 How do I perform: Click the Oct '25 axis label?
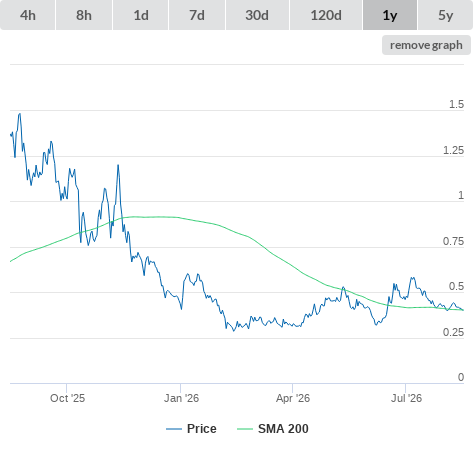[67, 398]
